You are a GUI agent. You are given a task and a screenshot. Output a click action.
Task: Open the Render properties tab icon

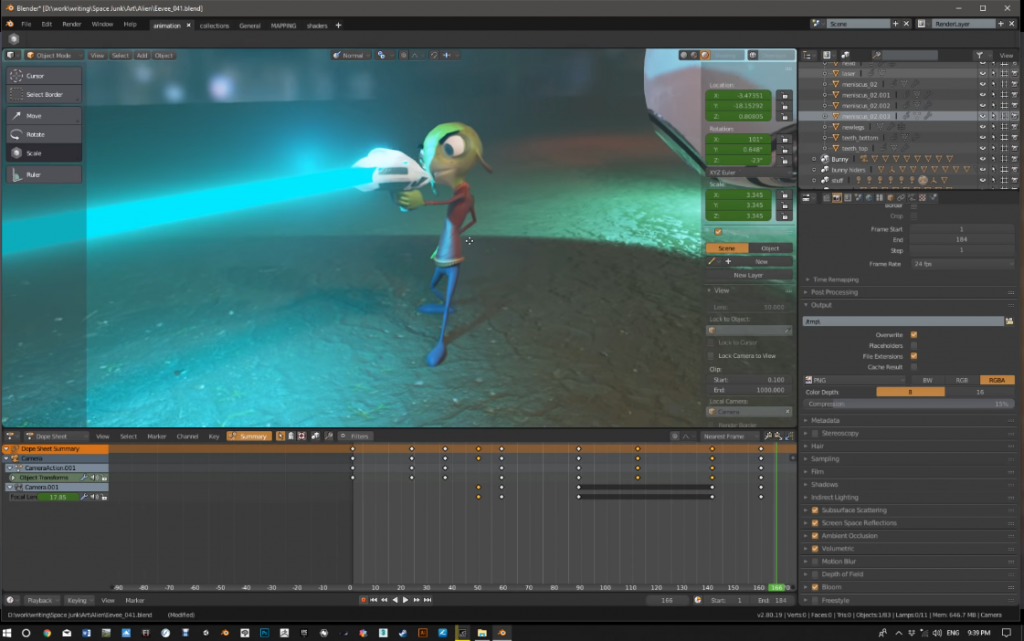click(837, 198)
